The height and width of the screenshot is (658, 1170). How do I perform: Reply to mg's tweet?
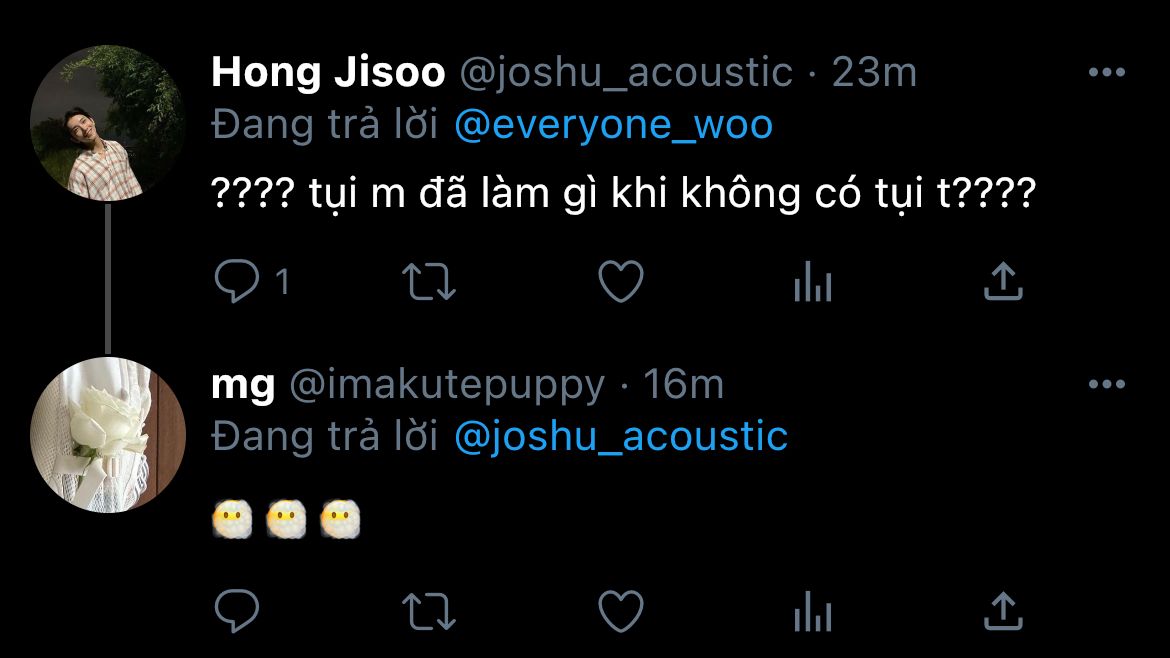[237, 611]
